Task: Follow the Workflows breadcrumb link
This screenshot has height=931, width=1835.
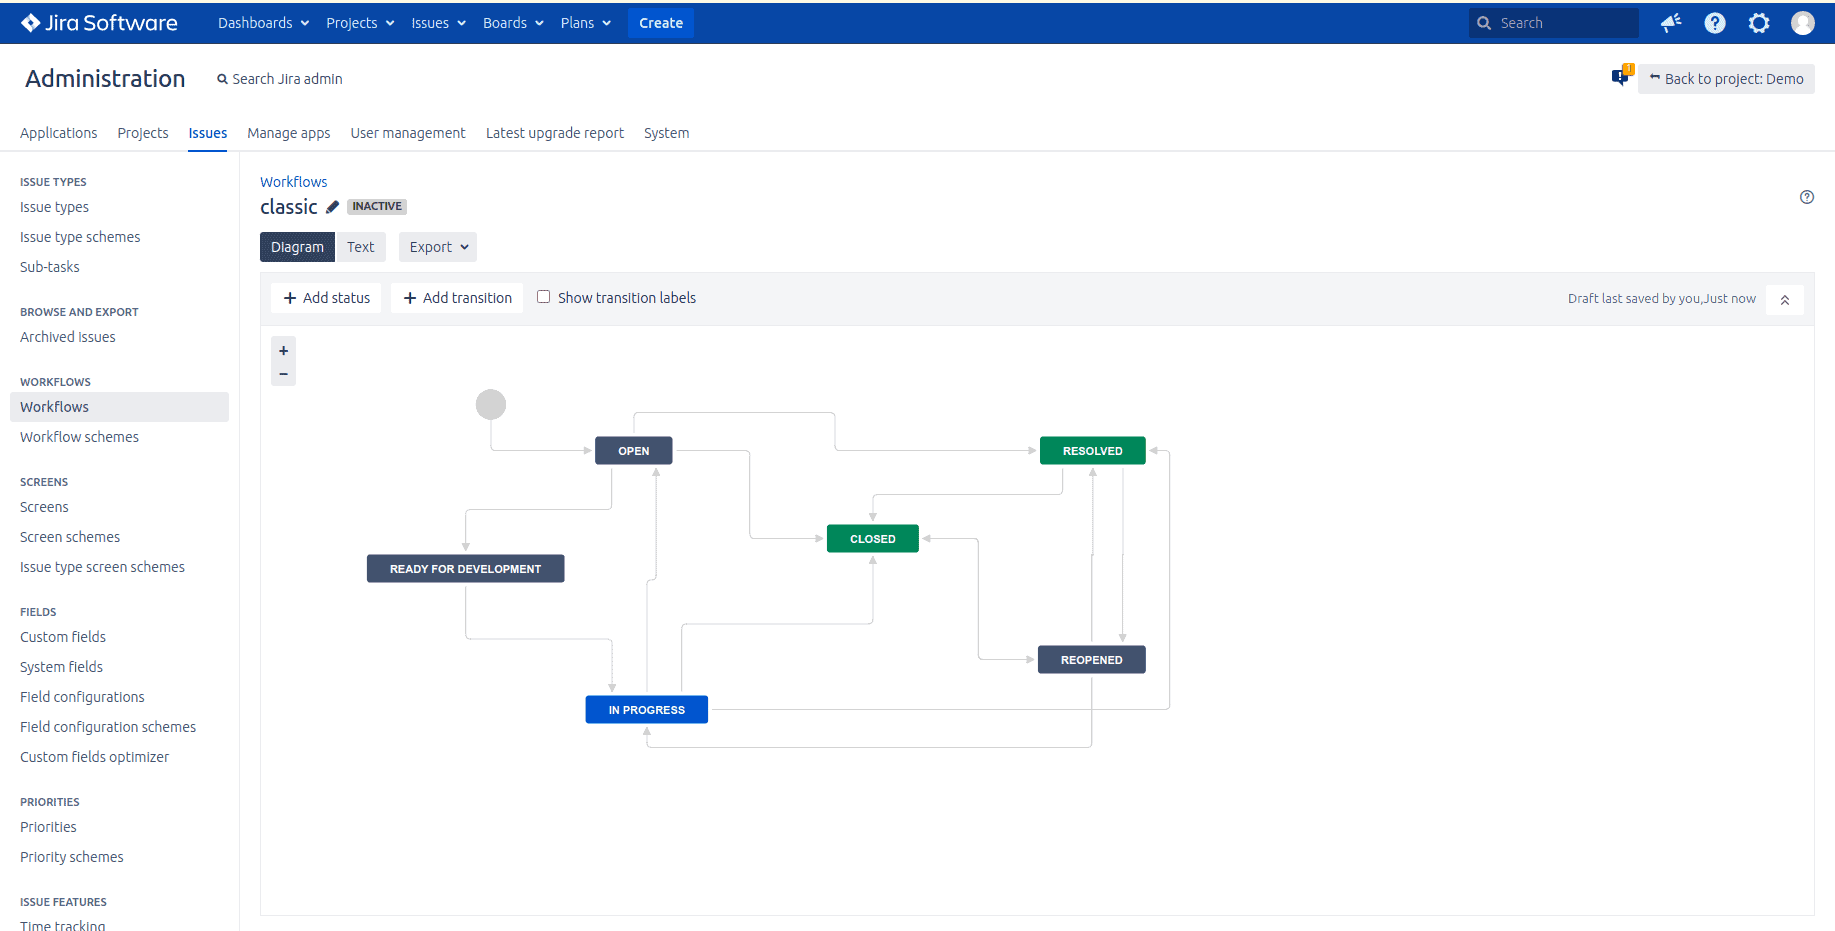Action: (x=294, y=182)
